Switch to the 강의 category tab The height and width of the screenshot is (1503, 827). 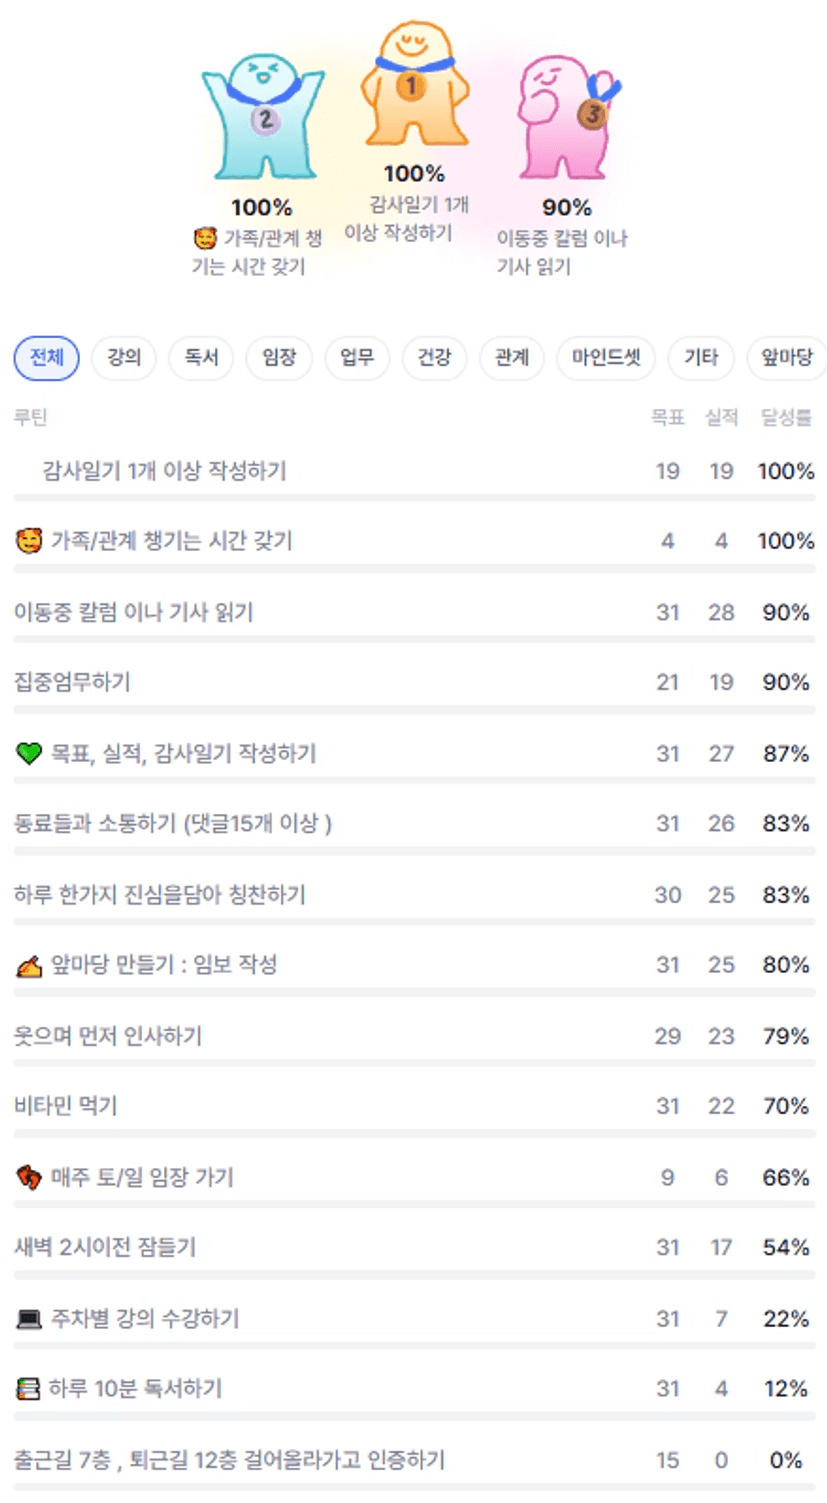tap(124, 358)
